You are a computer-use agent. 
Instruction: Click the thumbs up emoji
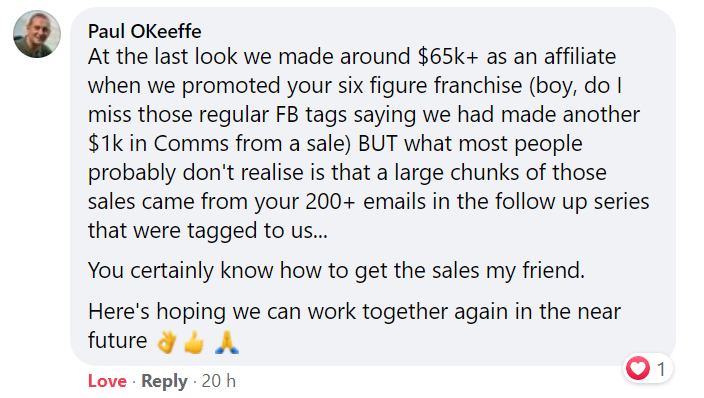click(x=194, y=342)
